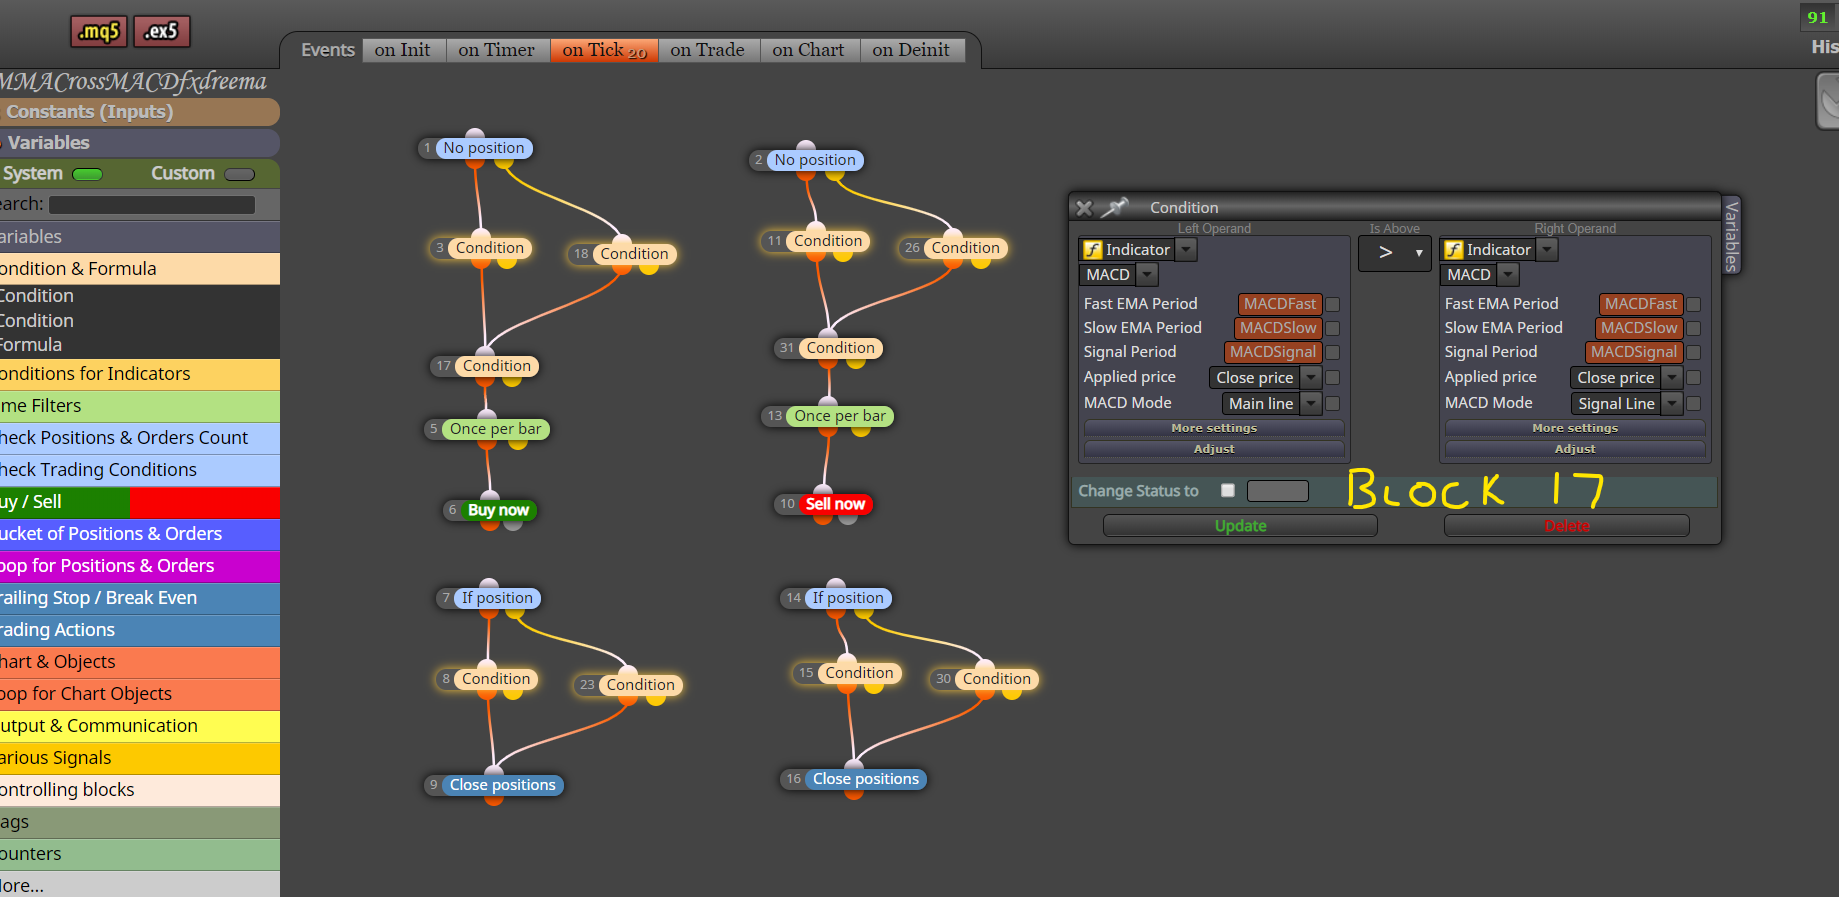Screen dimensions: 1839x897
Task: Select 'Close positions' block number 9
Action: click(x=502, y=785)
